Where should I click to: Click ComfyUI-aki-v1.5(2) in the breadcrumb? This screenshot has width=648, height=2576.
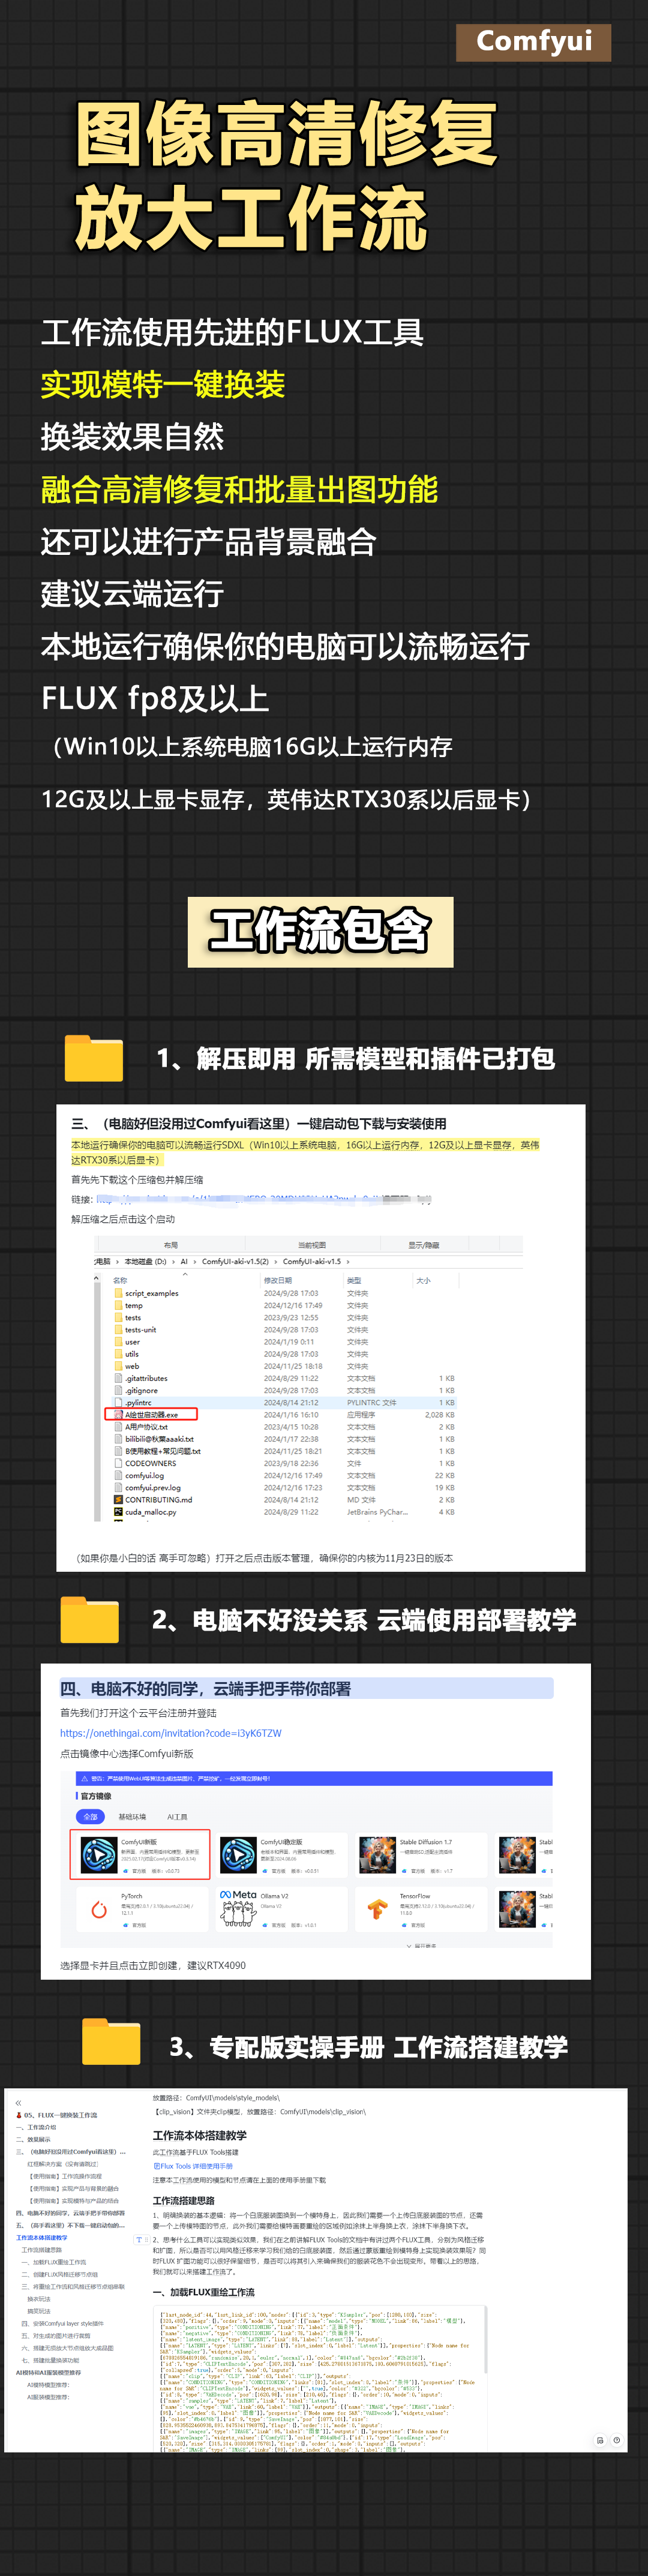pos(236,1262)
